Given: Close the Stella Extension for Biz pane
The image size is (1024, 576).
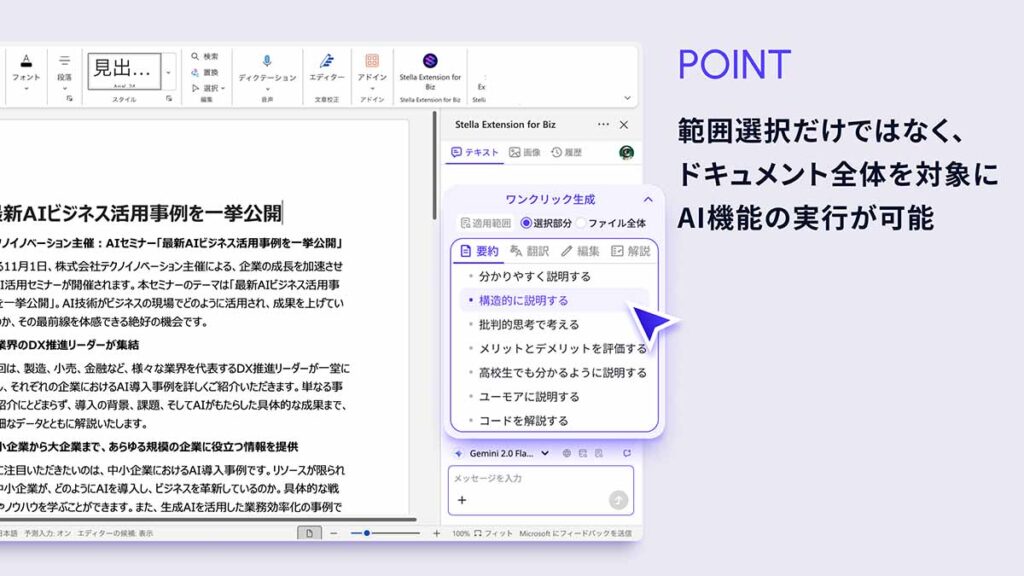Looking at the screenshot, I should tap(624, 124).
